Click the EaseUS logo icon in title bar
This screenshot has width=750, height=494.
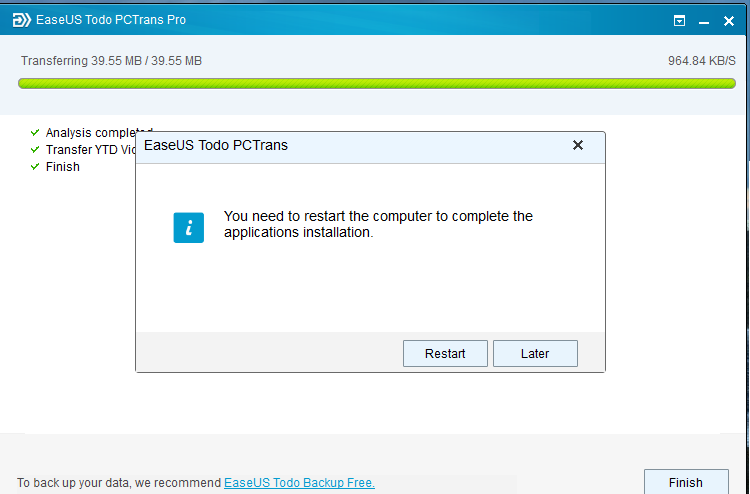pyautogui.click(x=21, y=20)
